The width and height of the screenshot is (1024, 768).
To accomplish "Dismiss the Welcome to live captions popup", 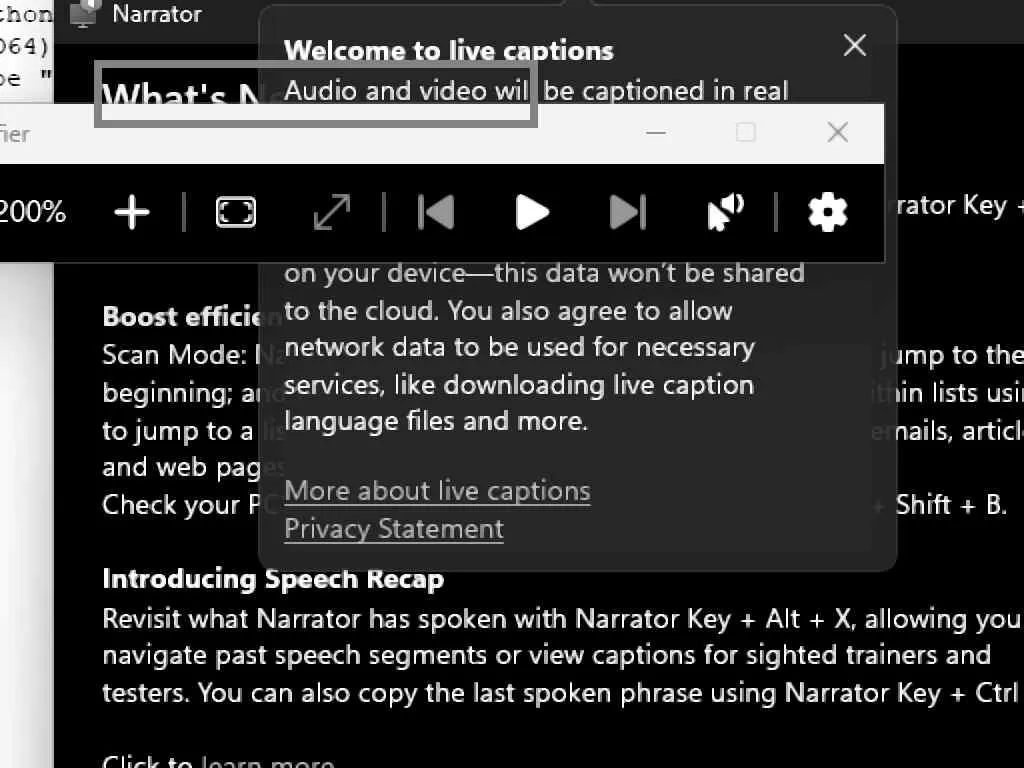I will tap(854, 45).
